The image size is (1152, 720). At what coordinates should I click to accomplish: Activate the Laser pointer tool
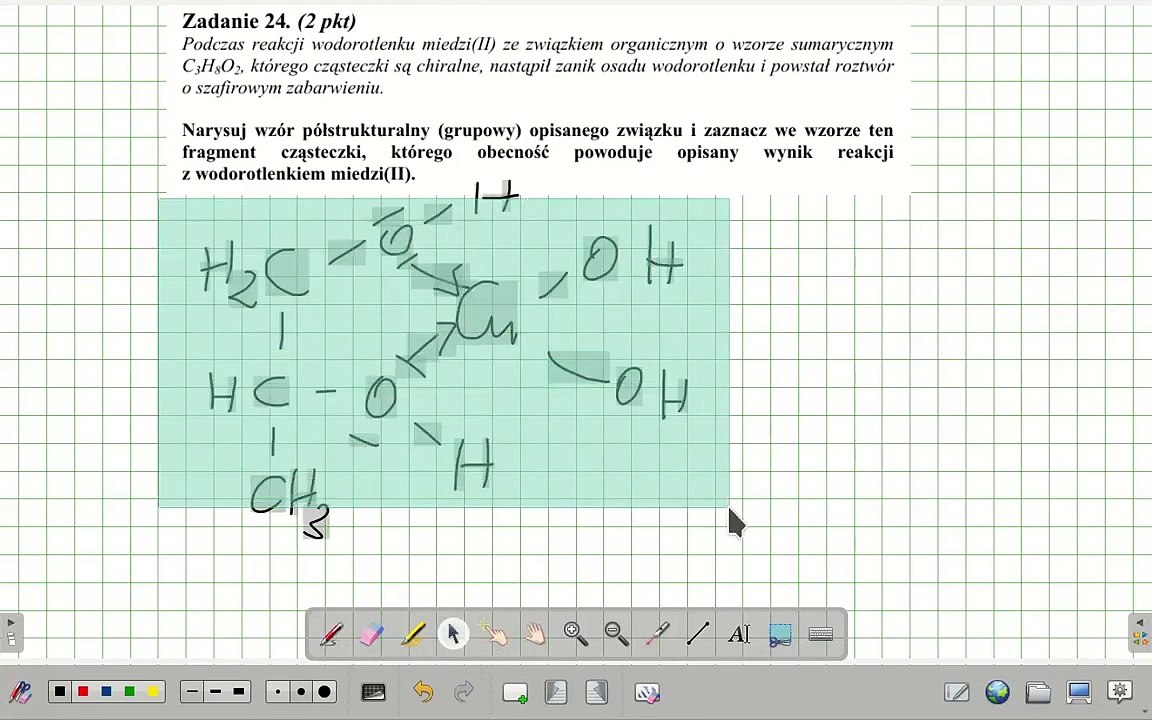(658, 634)
